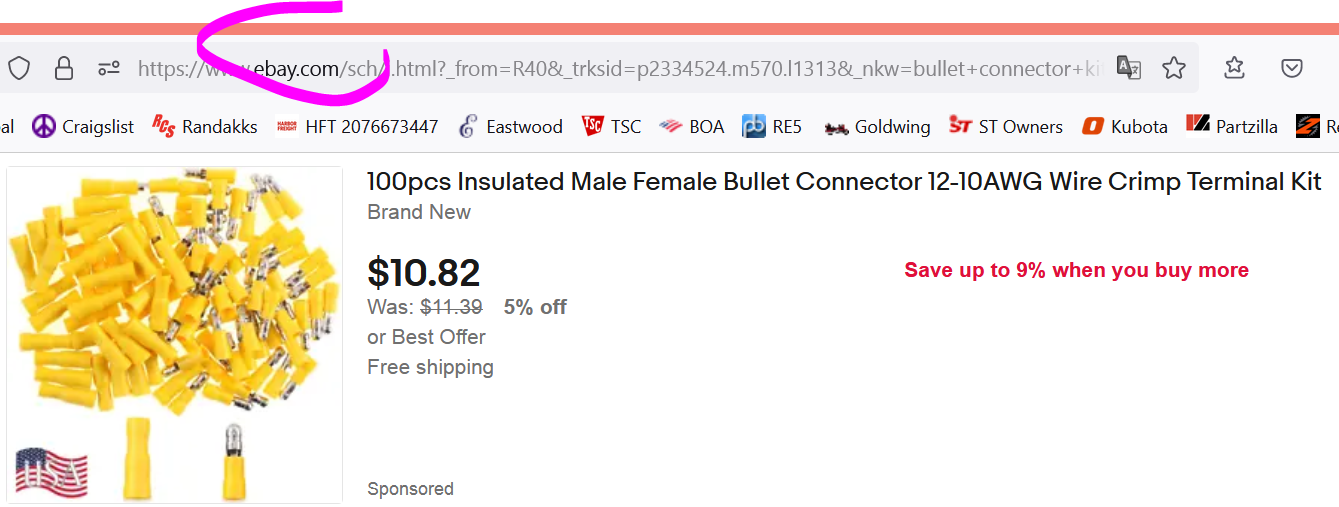Open the bookmarks star tray icon
Image resolution: width=1339 pixels, height=507 pixels.
(x=1235, y=68)
